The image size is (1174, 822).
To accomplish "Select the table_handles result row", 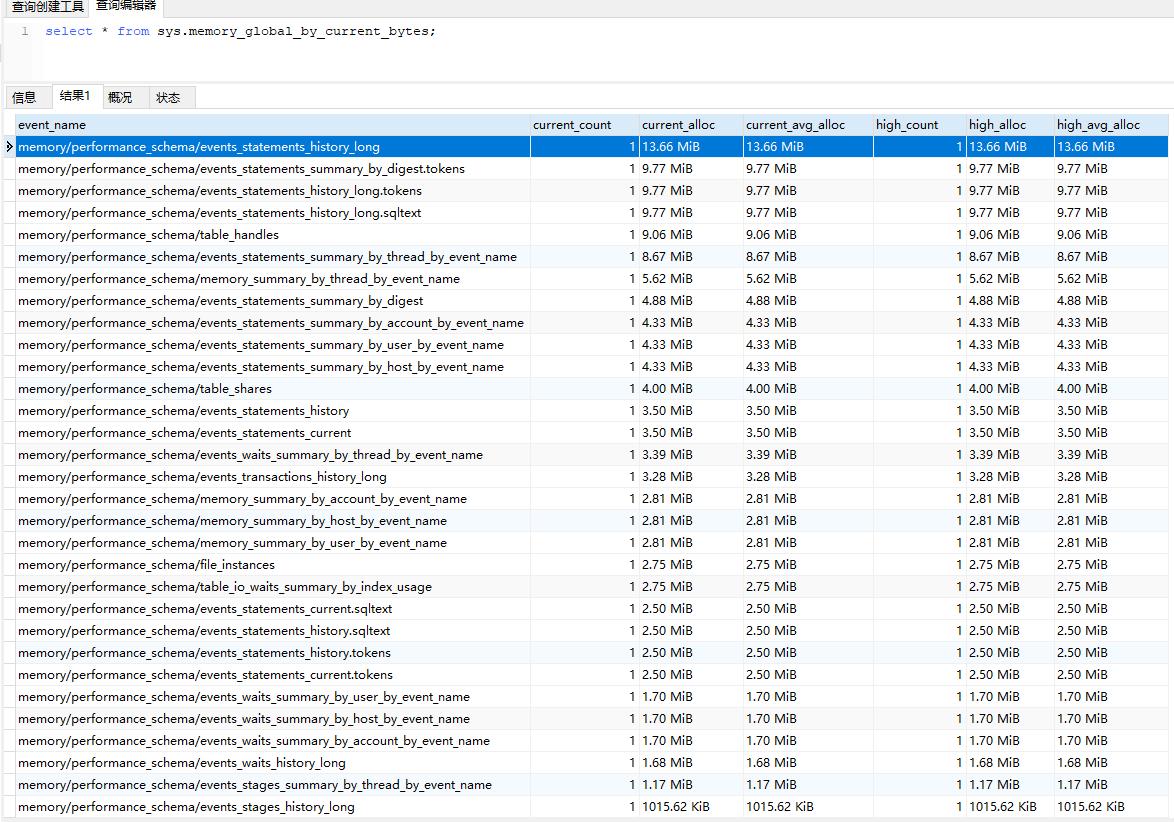I will pos(145,234).
